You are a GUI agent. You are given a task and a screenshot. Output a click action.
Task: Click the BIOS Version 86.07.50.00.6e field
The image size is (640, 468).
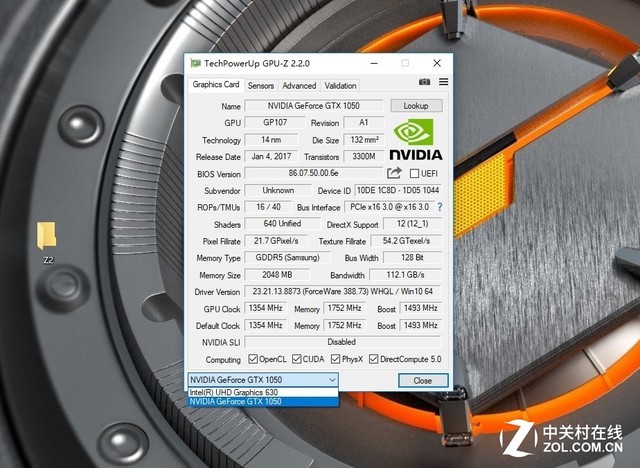tap(313, 173)
